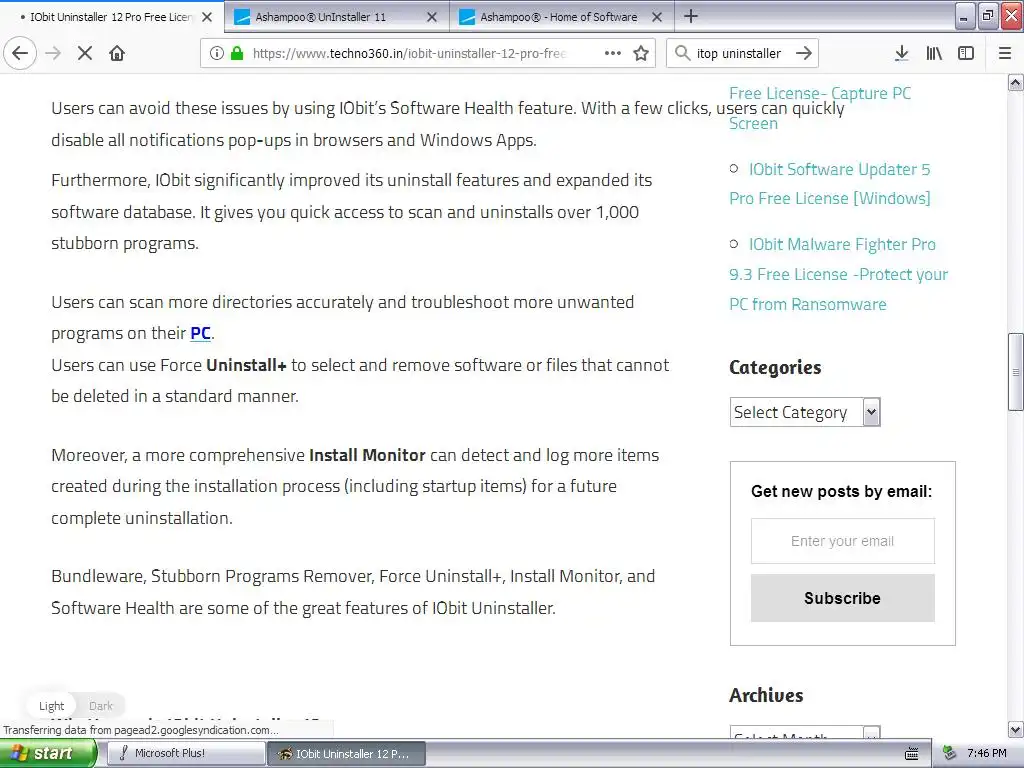This screenshot has height=768, width=1024.
Task: Stop loading the page
Action: tap(85, 53)
